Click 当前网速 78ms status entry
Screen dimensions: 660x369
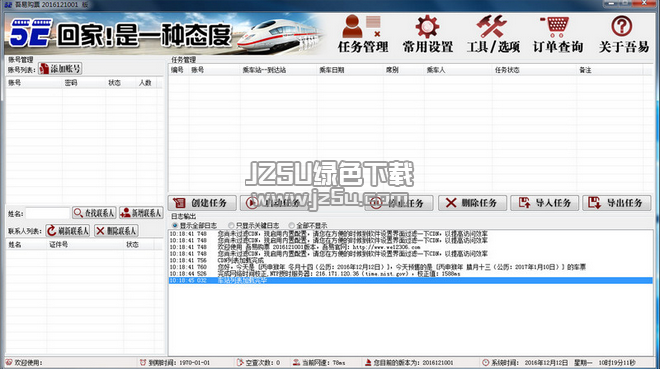pos(319,362)
